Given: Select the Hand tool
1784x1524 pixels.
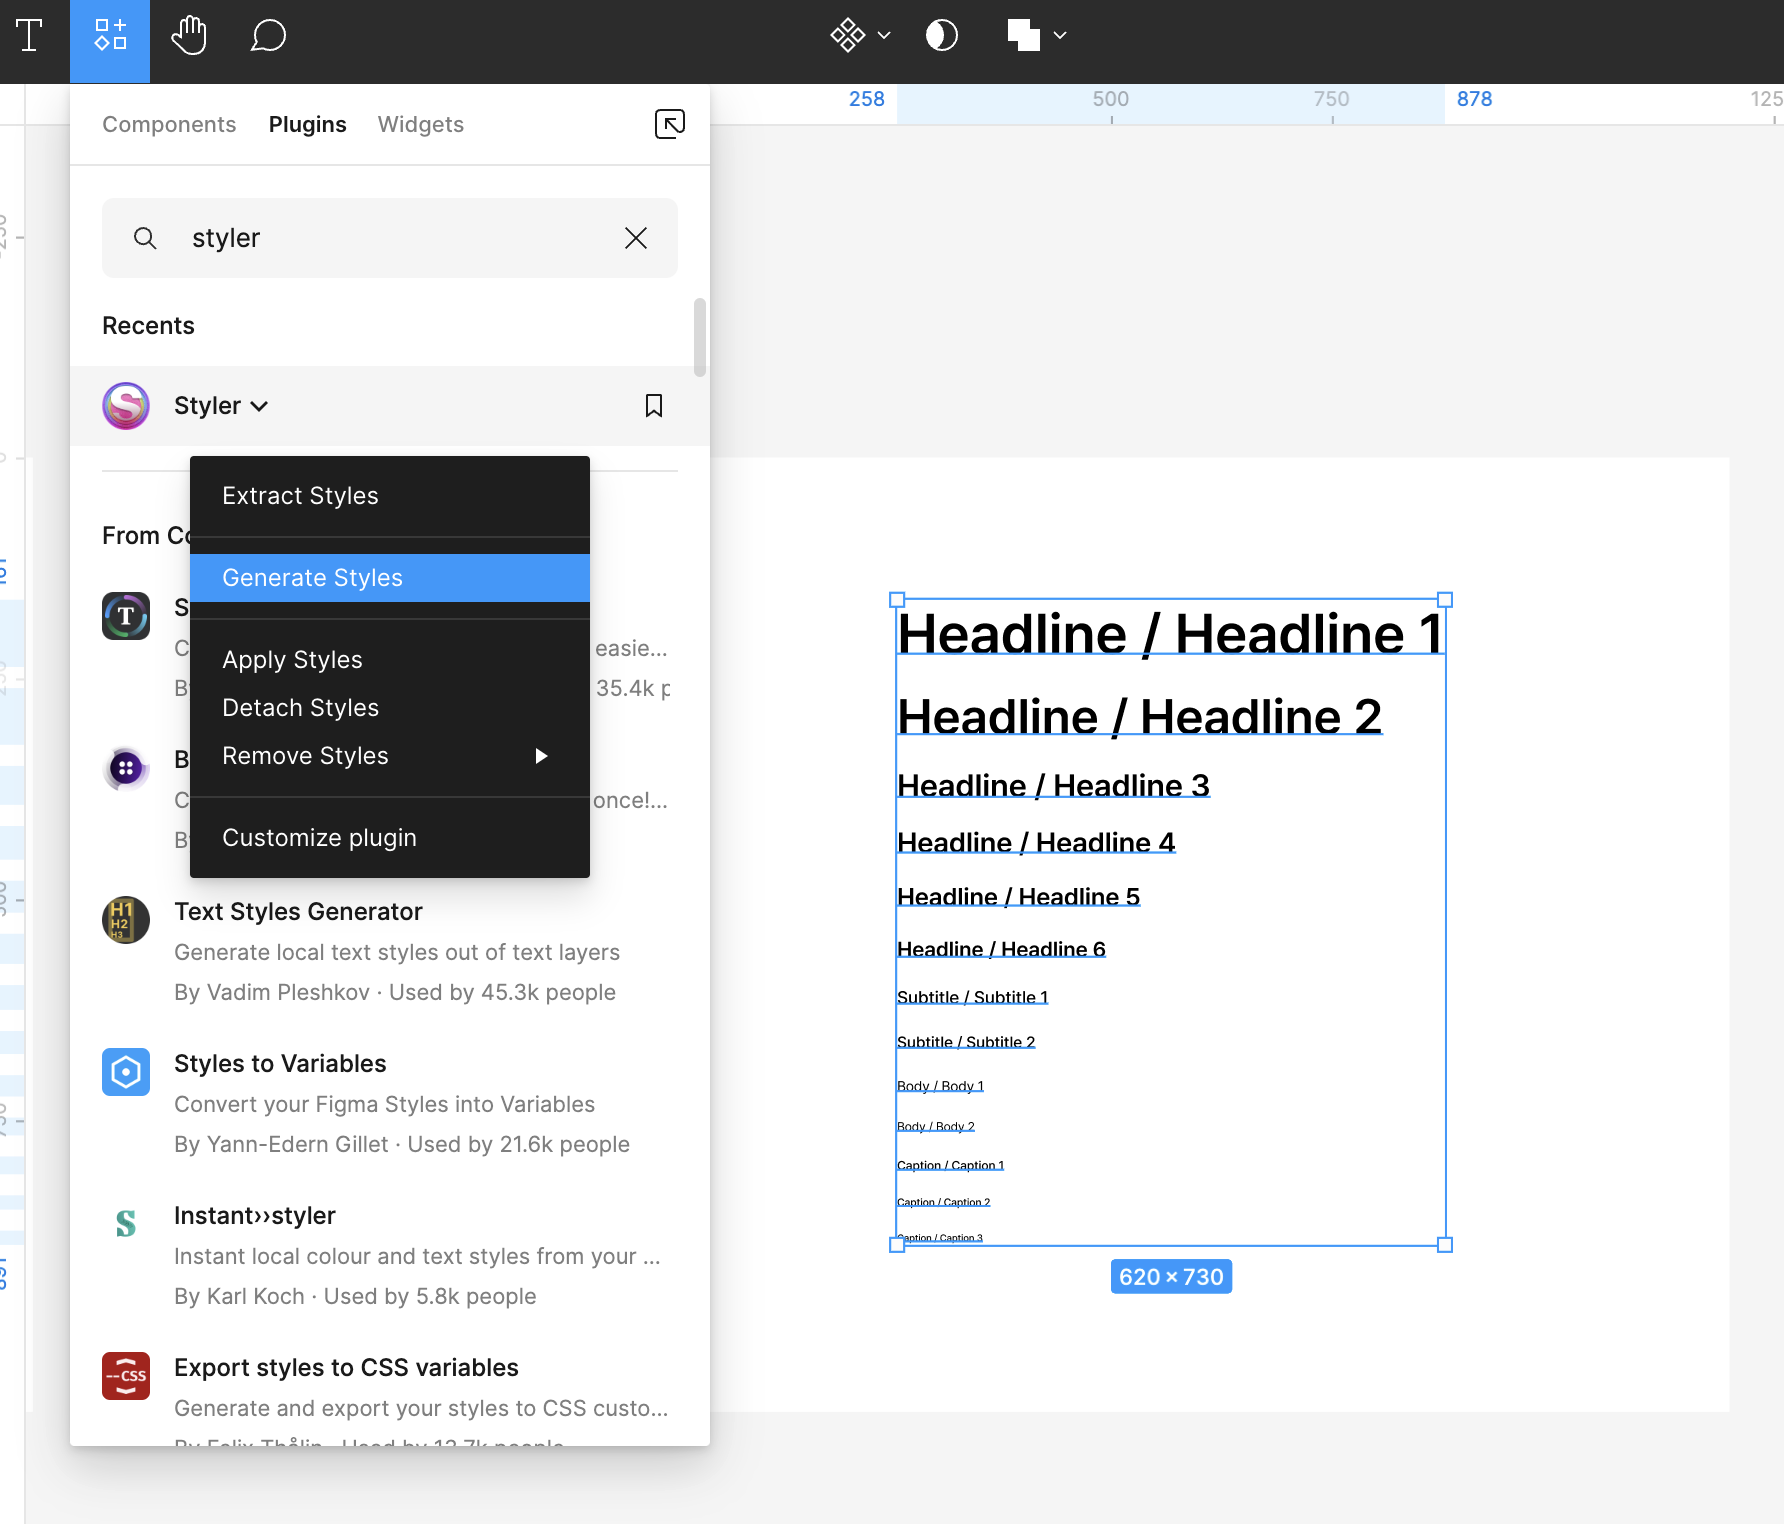Looking at the screenshot, I should 189,36.
